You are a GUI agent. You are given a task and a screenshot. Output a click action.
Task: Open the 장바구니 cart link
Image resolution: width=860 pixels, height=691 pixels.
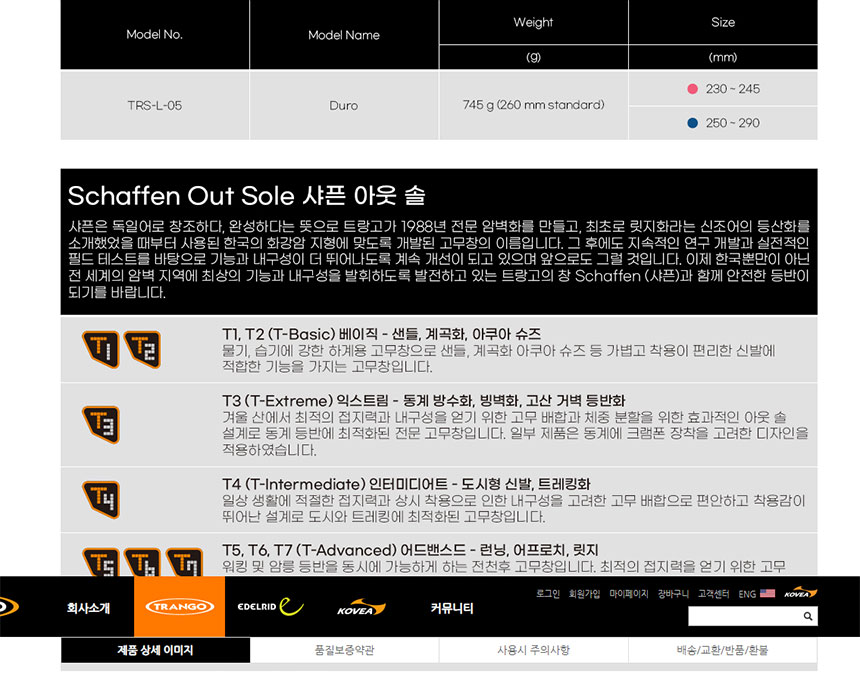(x=673, y=594)
